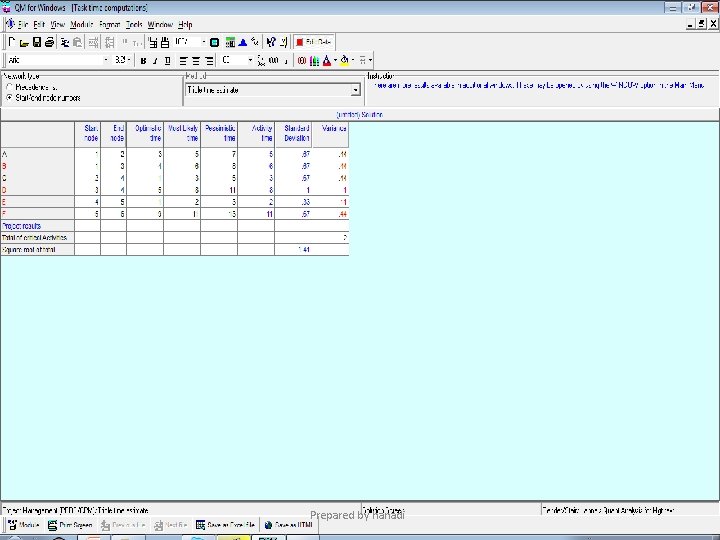The image size is (720, 540).
Task: Click row label A in table
Action: 37,154
